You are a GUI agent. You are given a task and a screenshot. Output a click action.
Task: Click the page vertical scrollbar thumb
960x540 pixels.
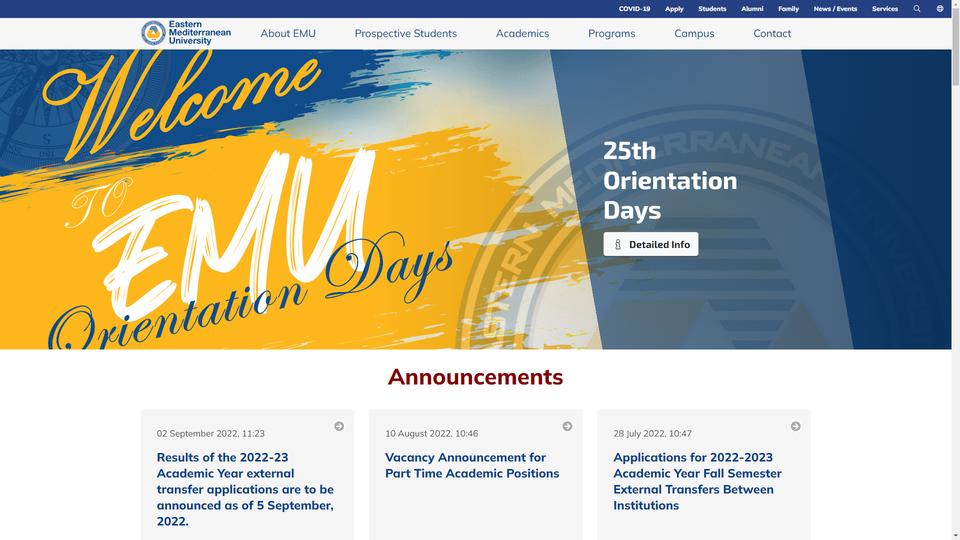pos(956,47)
